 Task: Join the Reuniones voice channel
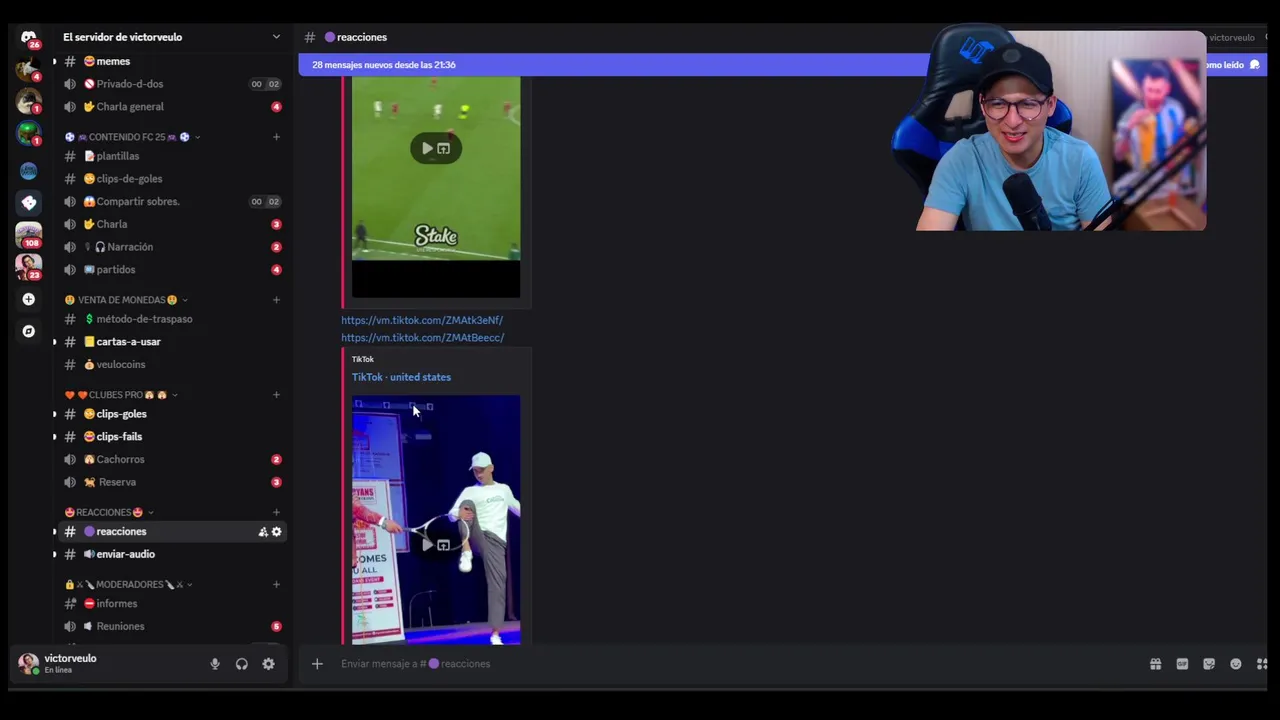pyautogui.click(x=172, y=626)
